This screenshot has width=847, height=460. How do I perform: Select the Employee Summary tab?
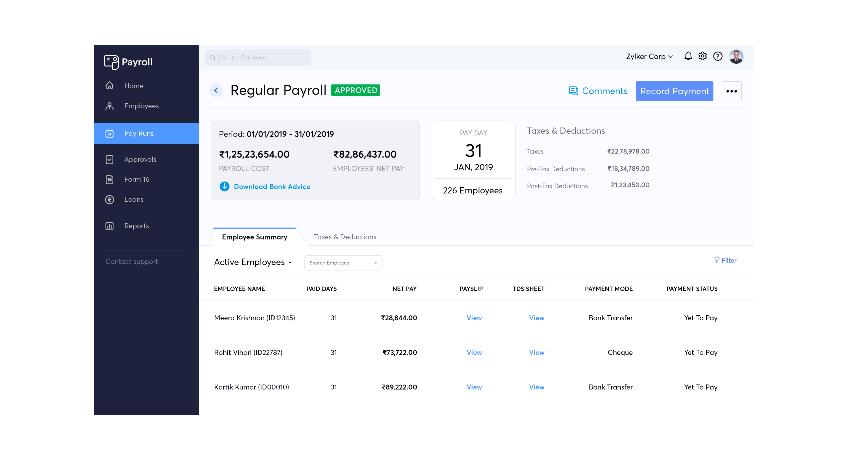(x=254, y=236)
